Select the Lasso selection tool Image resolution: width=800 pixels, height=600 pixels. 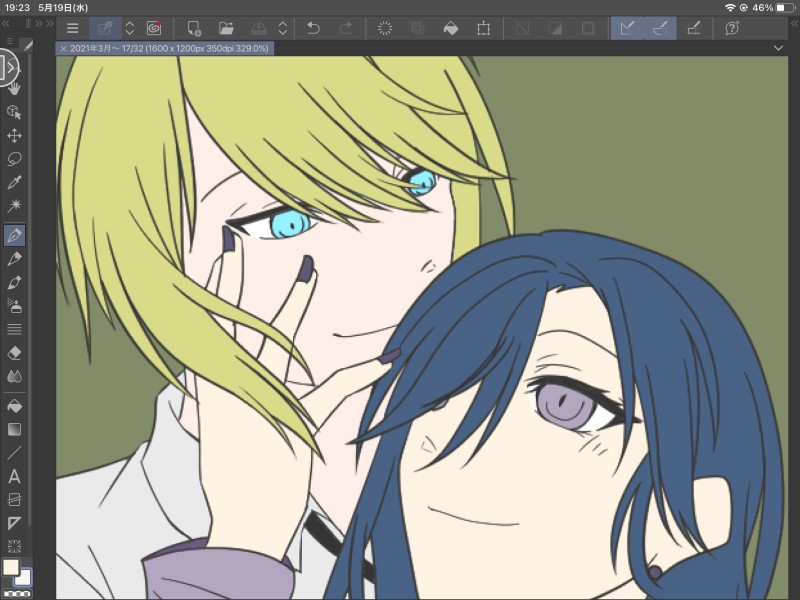tap(14, 159)
